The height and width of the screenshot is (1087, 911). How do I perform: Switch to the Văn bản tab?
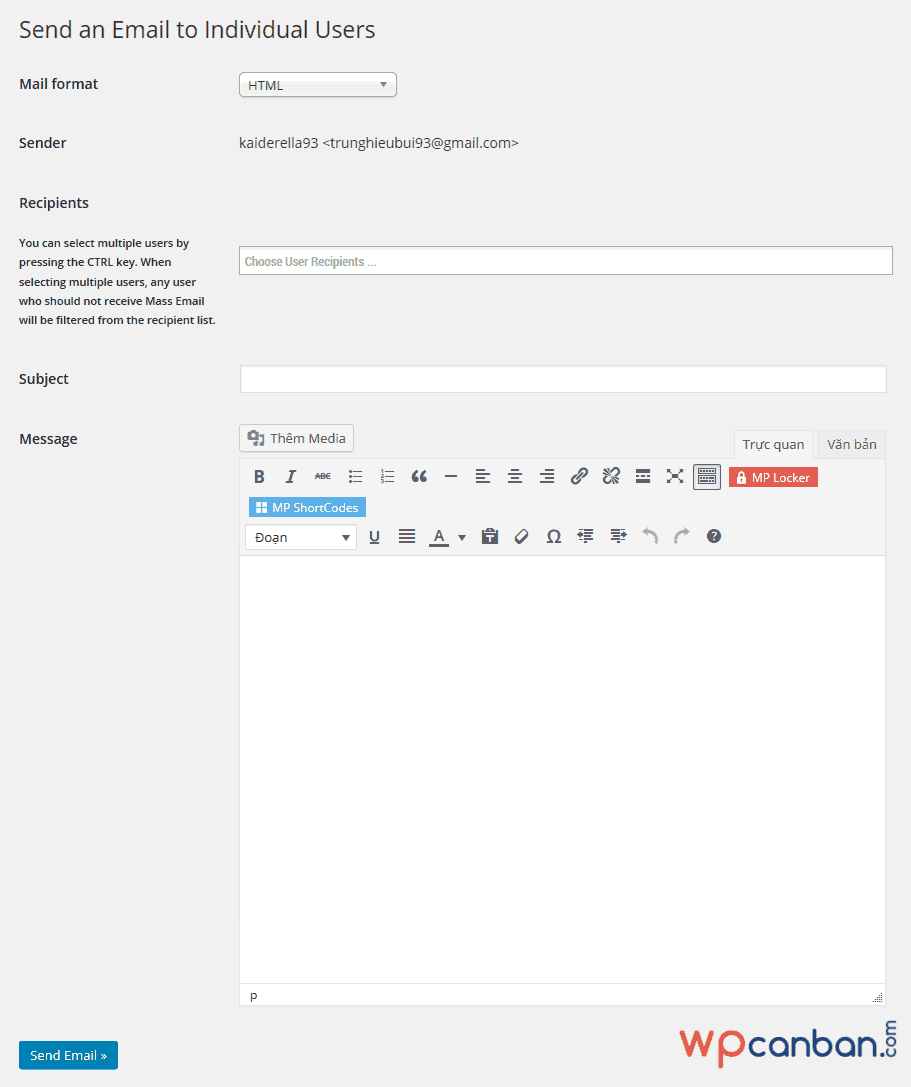coord(851,444)
